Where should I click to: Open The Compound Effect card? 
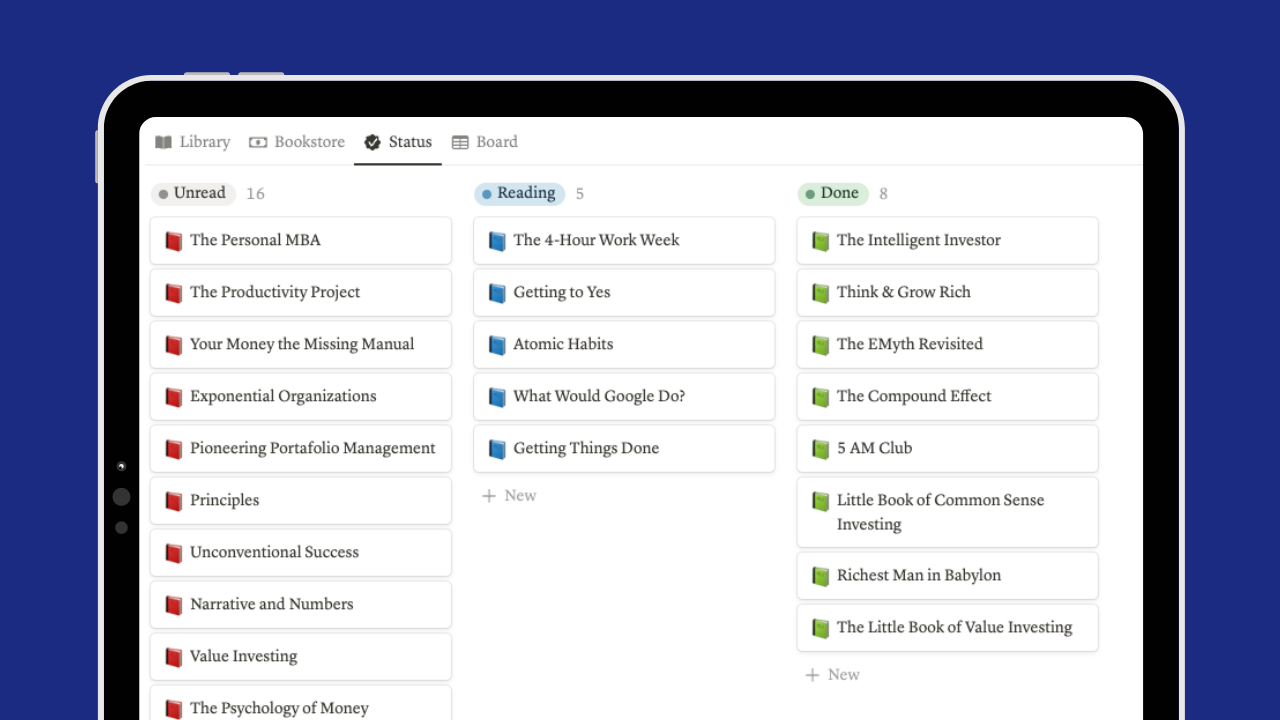click(948, 397)
